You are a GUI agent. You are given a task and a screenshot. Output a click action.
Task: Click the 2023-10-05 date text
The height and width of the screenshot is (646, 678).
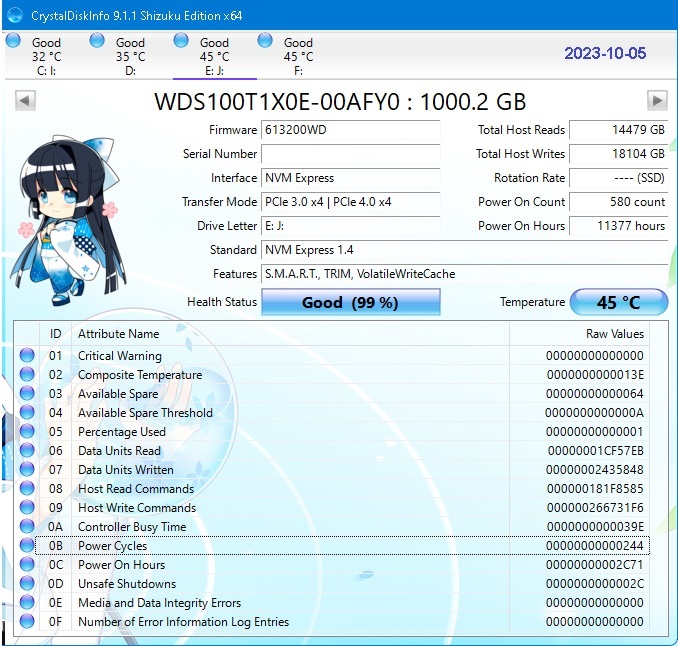coord(605,53)
